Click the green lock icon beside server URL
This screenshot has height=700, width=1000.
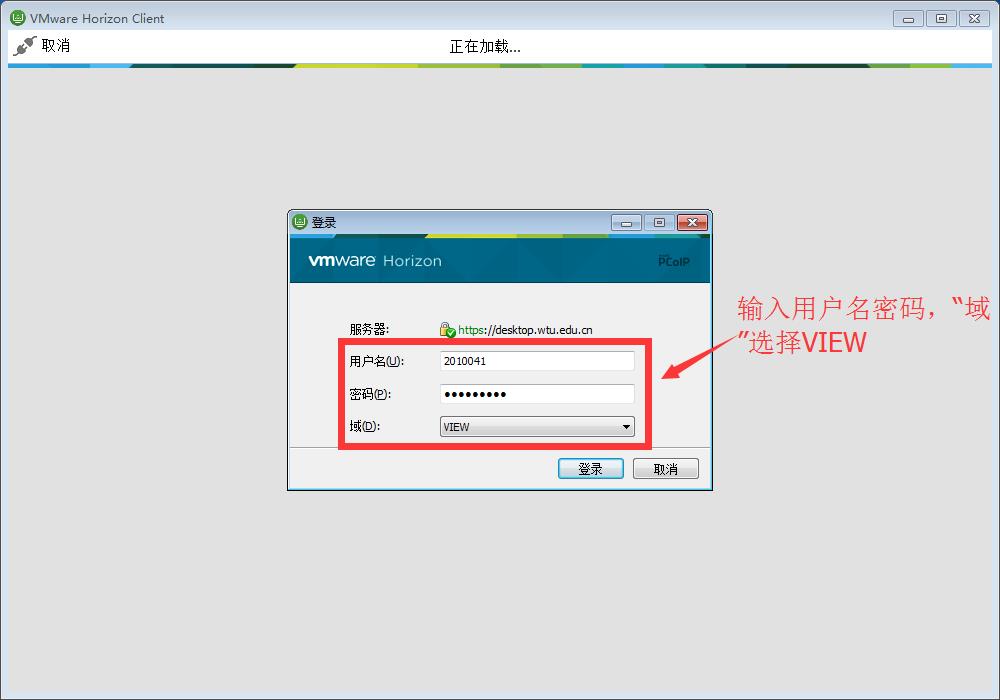pyautogui.click(x=447, y=330)
